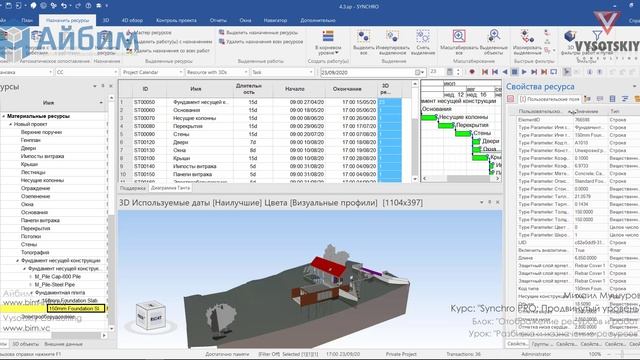Open the Навигатор ribbon tab
This screenshot has width=640, height=360.
click(x=275, y=20)
